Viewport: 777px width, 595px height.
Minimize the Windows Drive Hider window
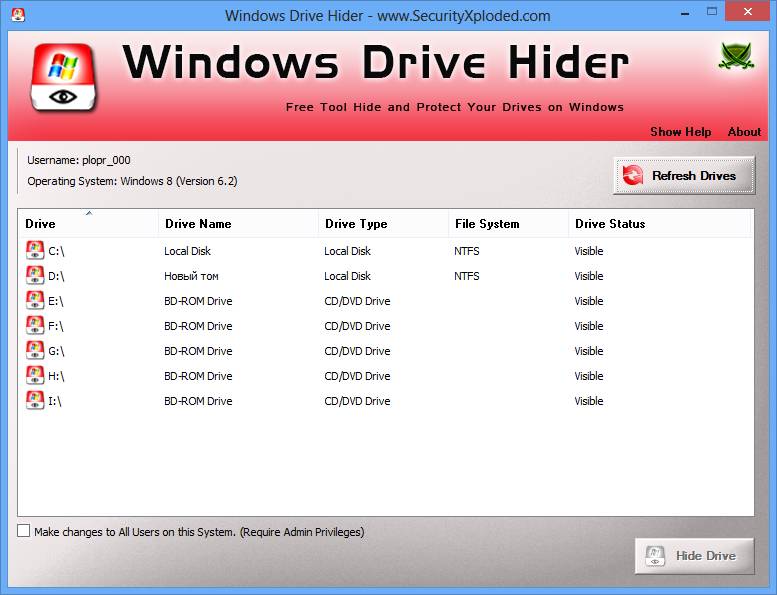685,12
